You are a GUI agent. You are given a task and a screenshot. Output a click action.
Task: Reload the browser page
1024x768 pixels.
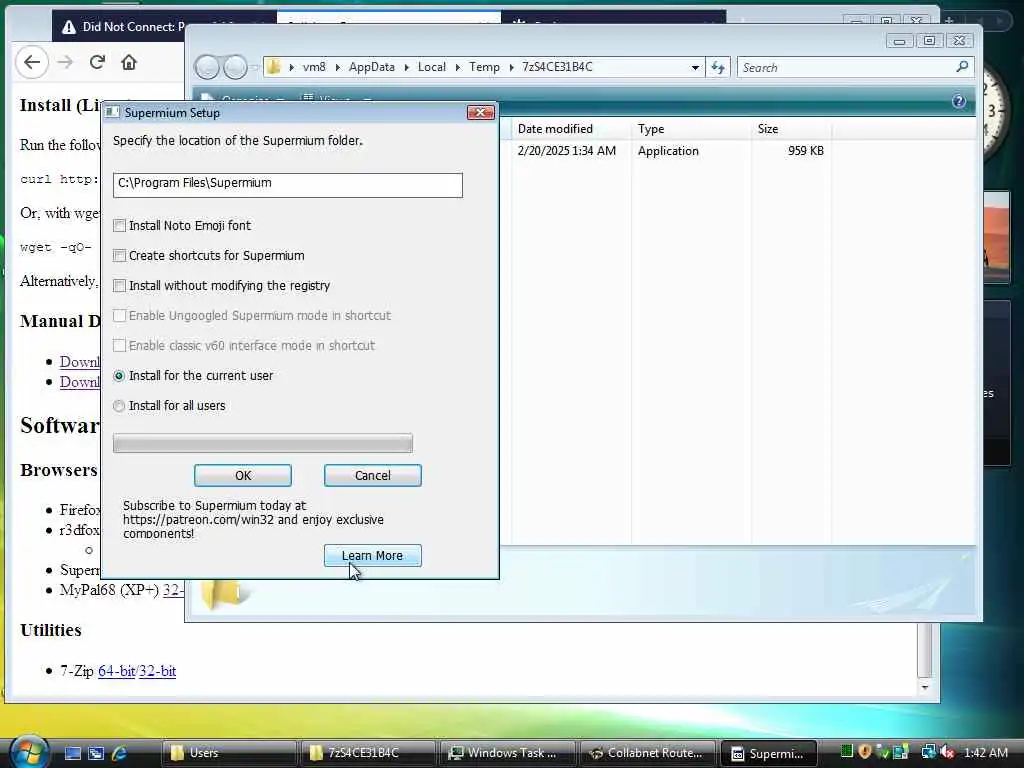coord(97,62)
